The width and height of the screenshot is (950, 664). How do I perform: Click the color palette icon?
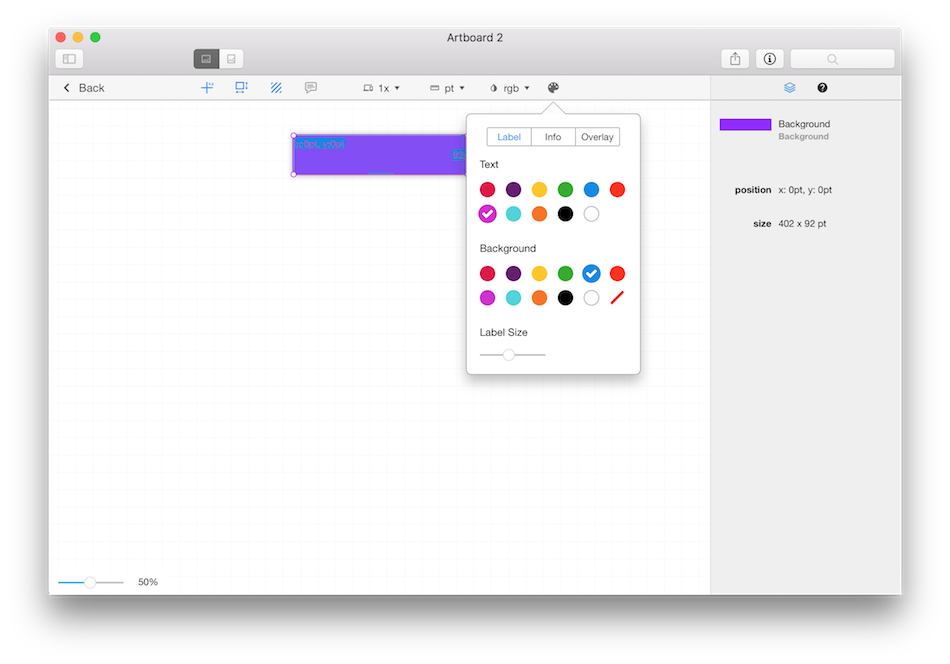tap(553, 88)
